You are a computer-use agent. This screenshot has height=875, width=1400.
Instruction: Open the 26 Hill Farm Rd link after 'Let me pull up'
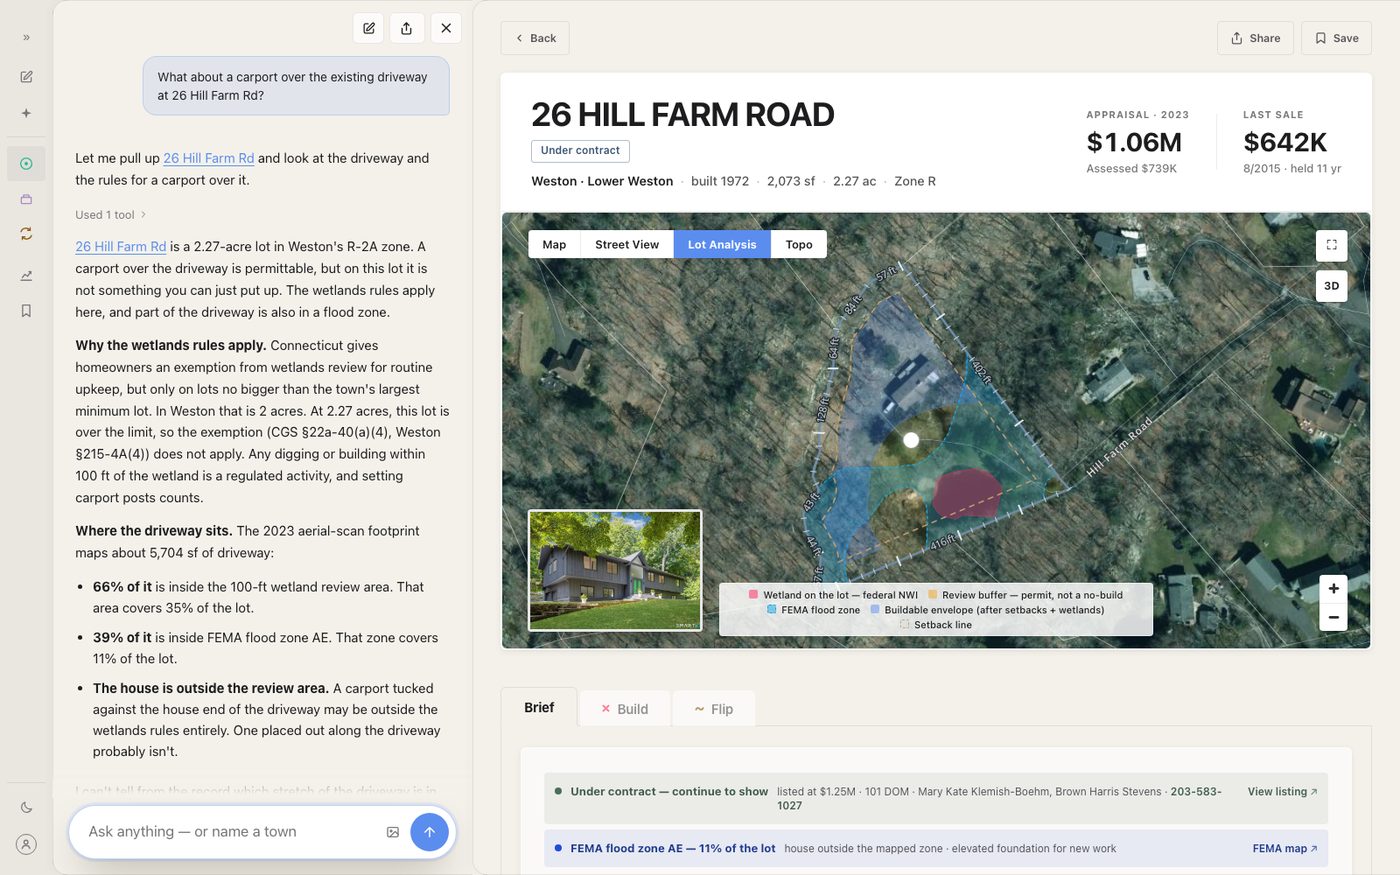(208, 158)
